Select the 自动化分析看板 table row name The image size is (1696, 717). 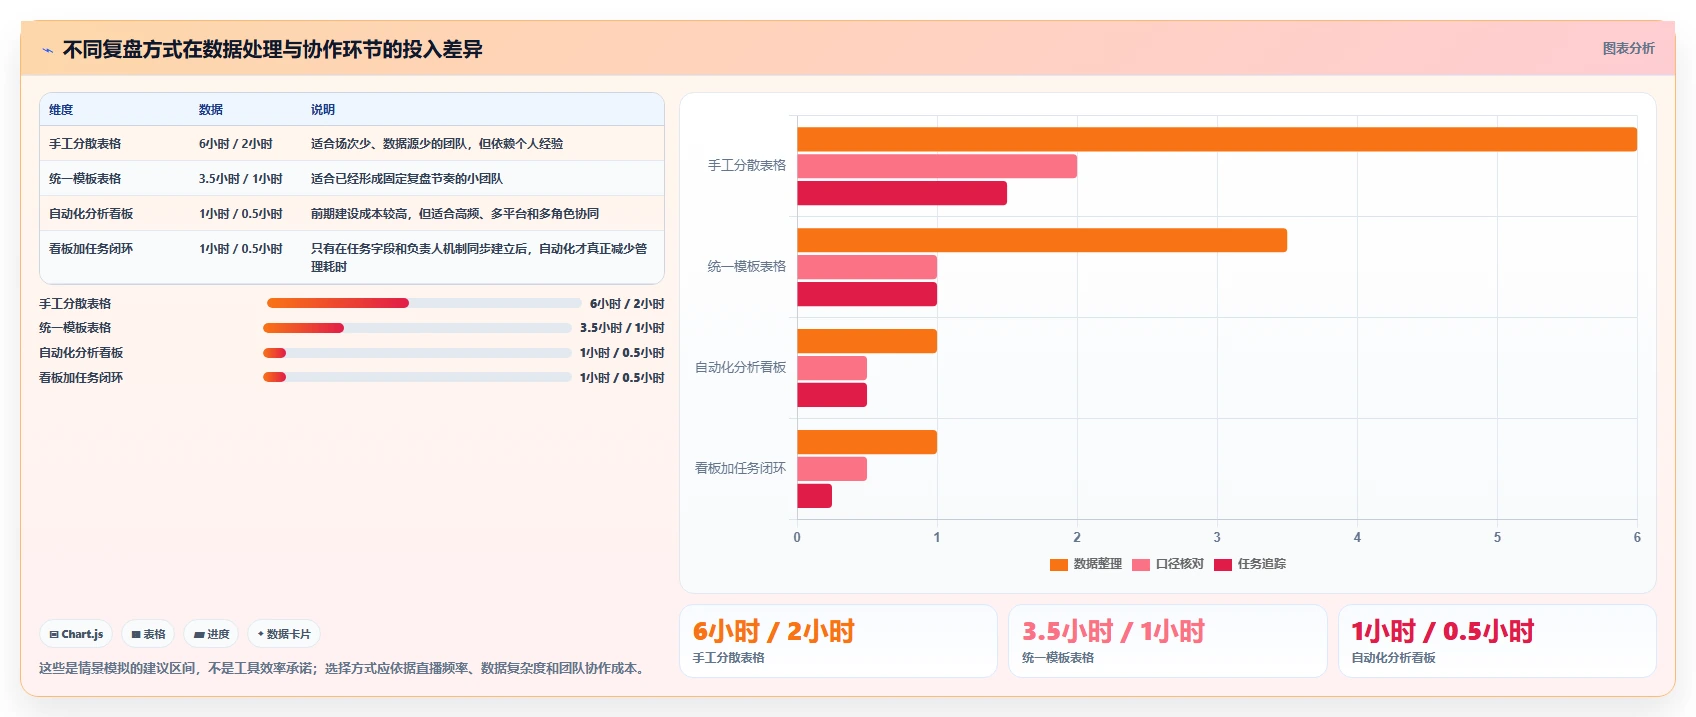(x=91, y=214)
